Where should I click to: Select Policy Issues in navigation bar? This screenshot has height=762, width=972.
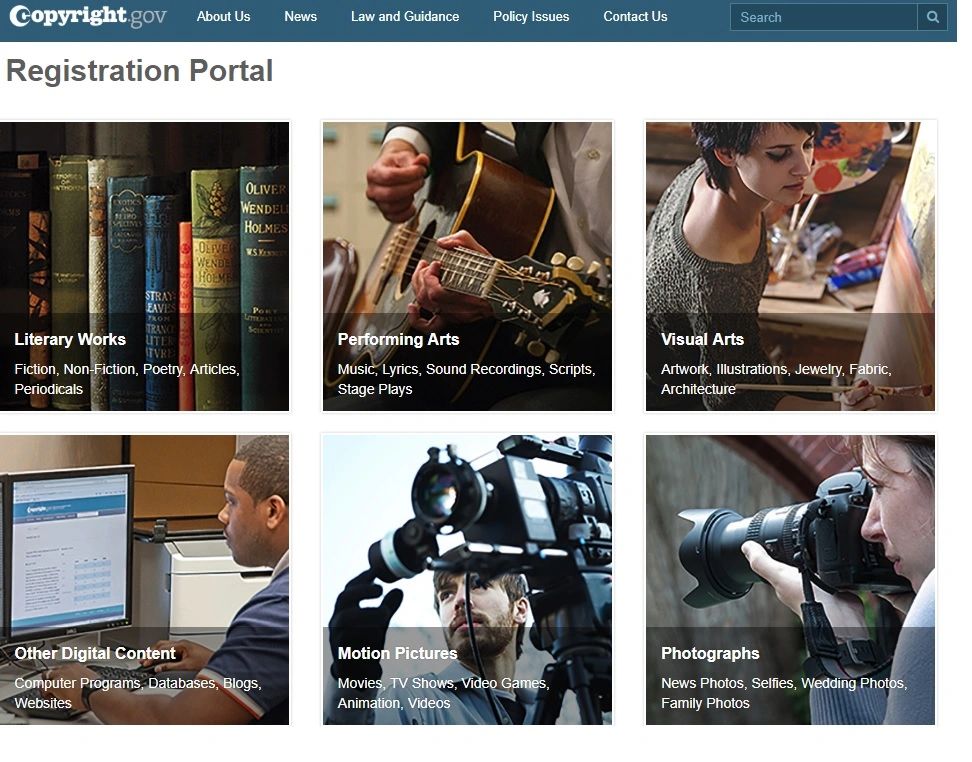531,16
